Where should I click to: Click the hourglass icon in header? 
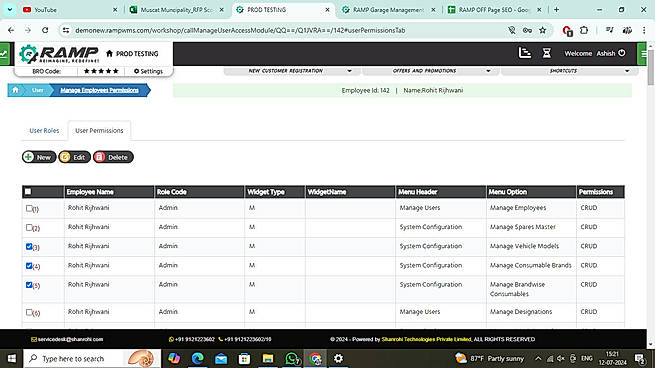[546, 53]
